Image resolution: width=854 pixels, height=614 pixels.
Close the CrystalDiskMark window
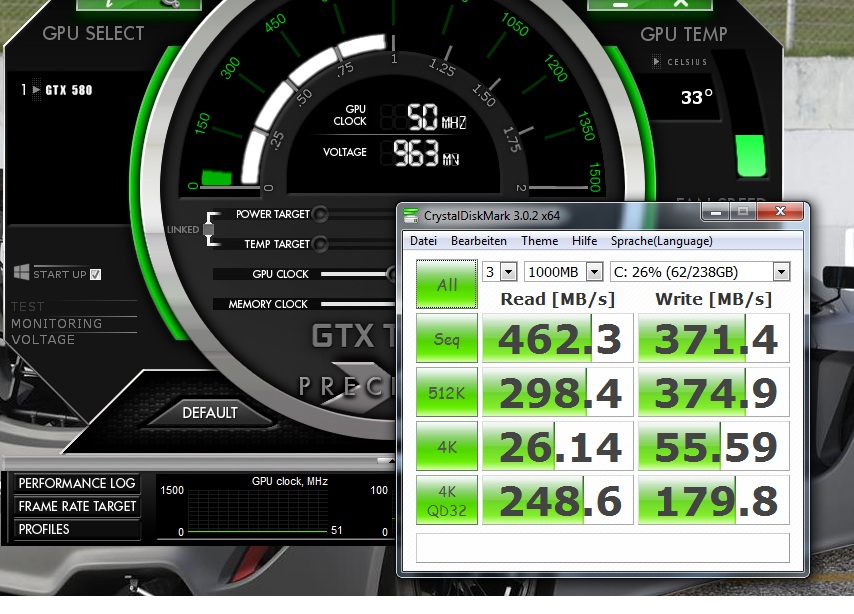click(x=780, y=211)
